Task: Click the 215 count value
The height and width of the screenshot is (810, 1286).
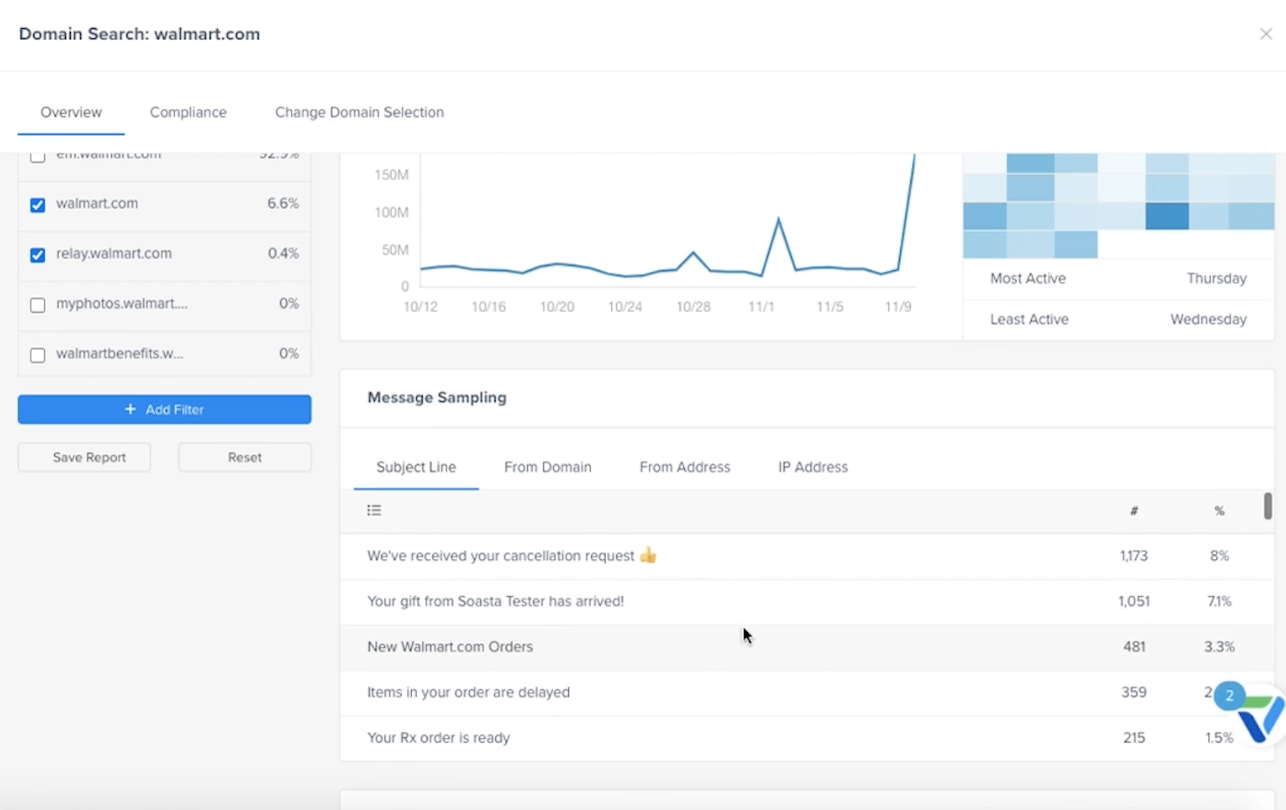Action: [1134, 738]
